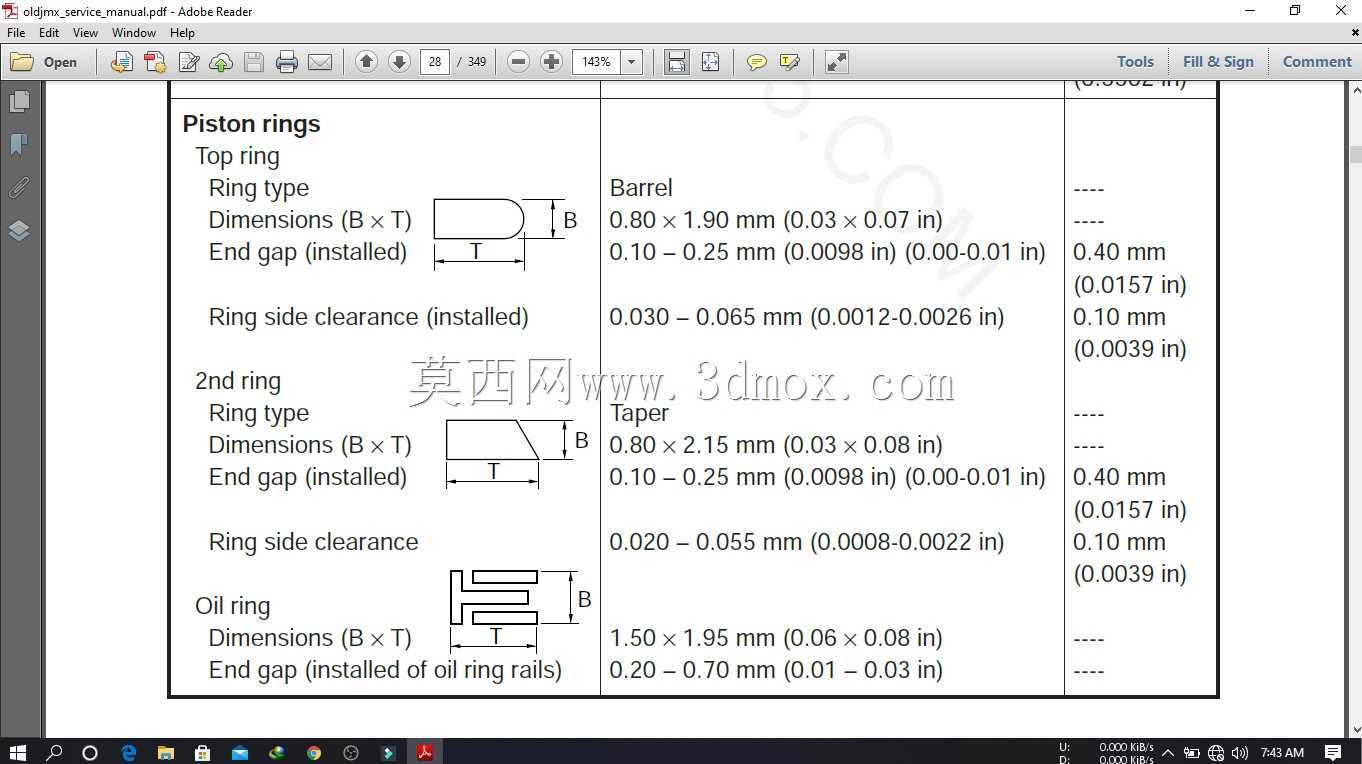The height and width of the screenshot is (764, 1362).
Task: Open the zoom level dropdown arrow
Action: (632, 62)
